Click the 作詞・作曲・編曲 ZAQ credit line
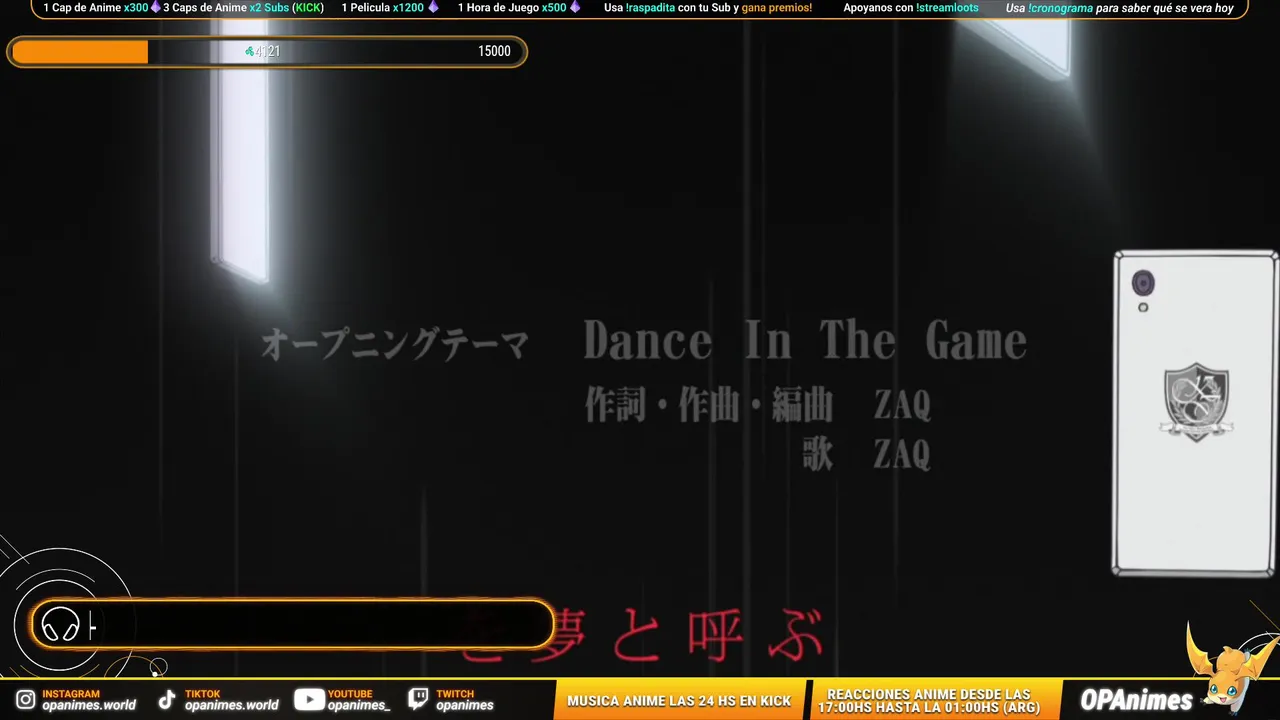The height and width of the screenshot is (720, 1280). pyautogui.click(x=758, y=405)
